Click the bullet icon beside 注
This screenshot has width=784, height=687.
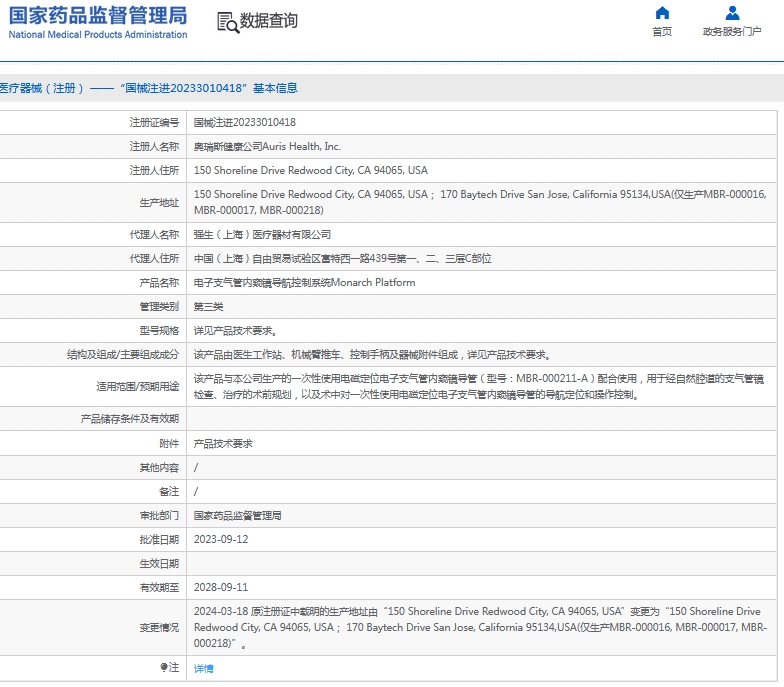[x=164, y=667]
